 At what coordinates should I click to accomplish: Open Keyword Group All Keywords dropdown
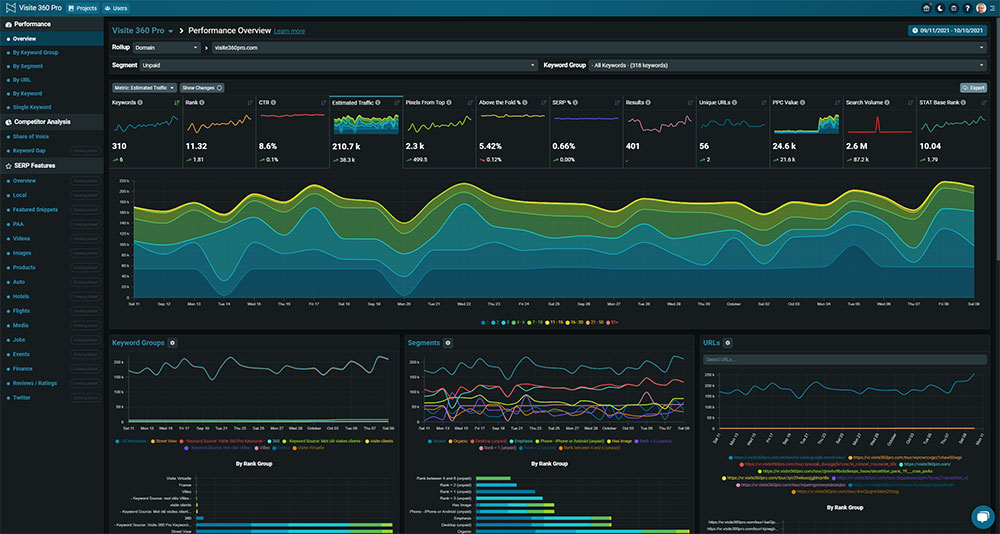tap(788, 65)
